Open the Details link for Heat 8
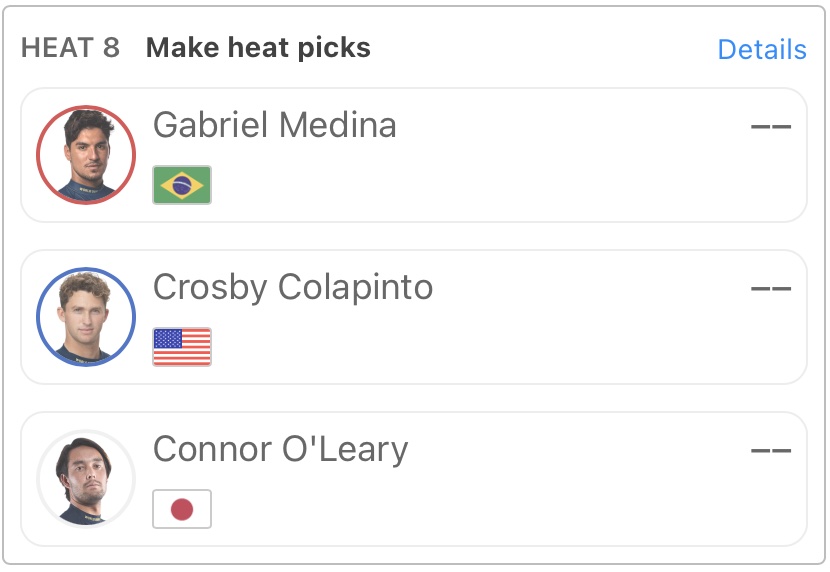The height and width of the screenshot is (572, 830). [x=761, y=50]
